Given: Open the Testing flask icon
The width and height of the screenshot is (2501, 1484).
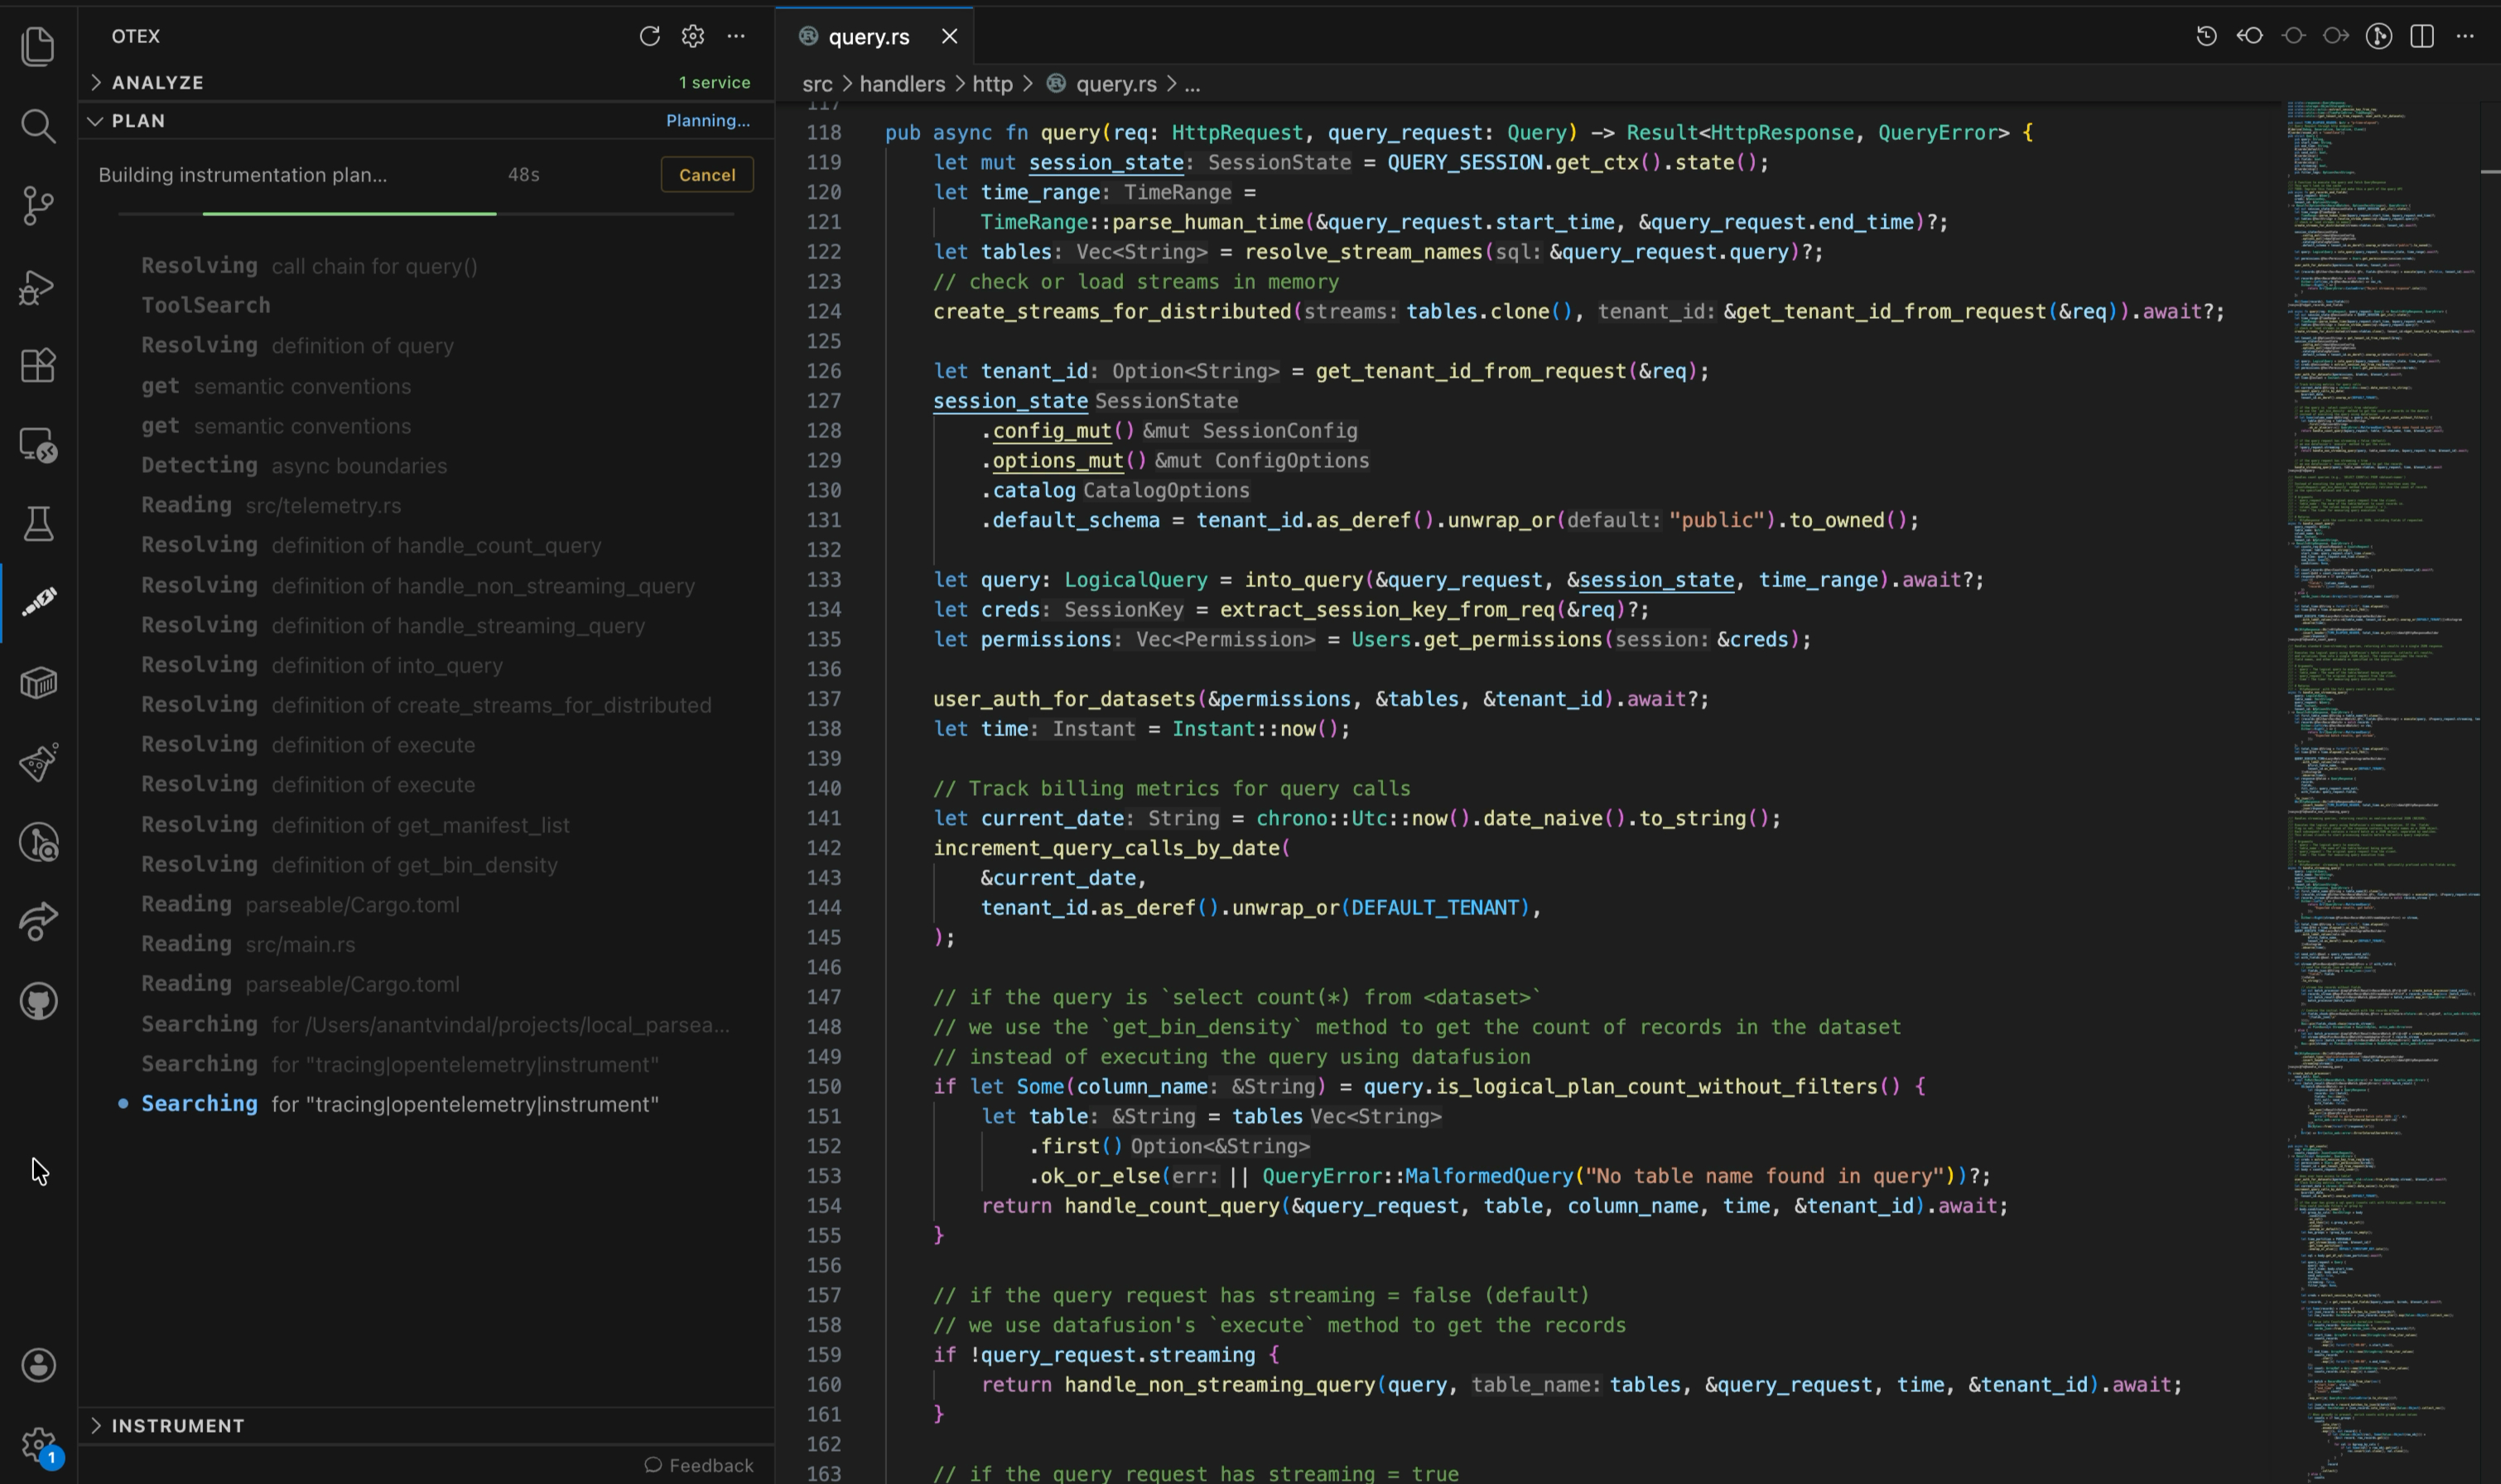Looking at the screenshot, I should pyautogui.click(x=38, y=523).
